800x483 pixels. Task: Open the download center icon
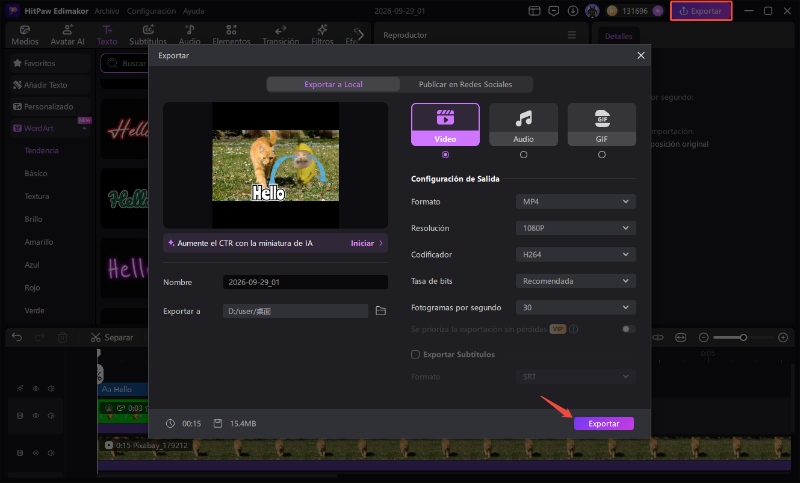point(573,11)
